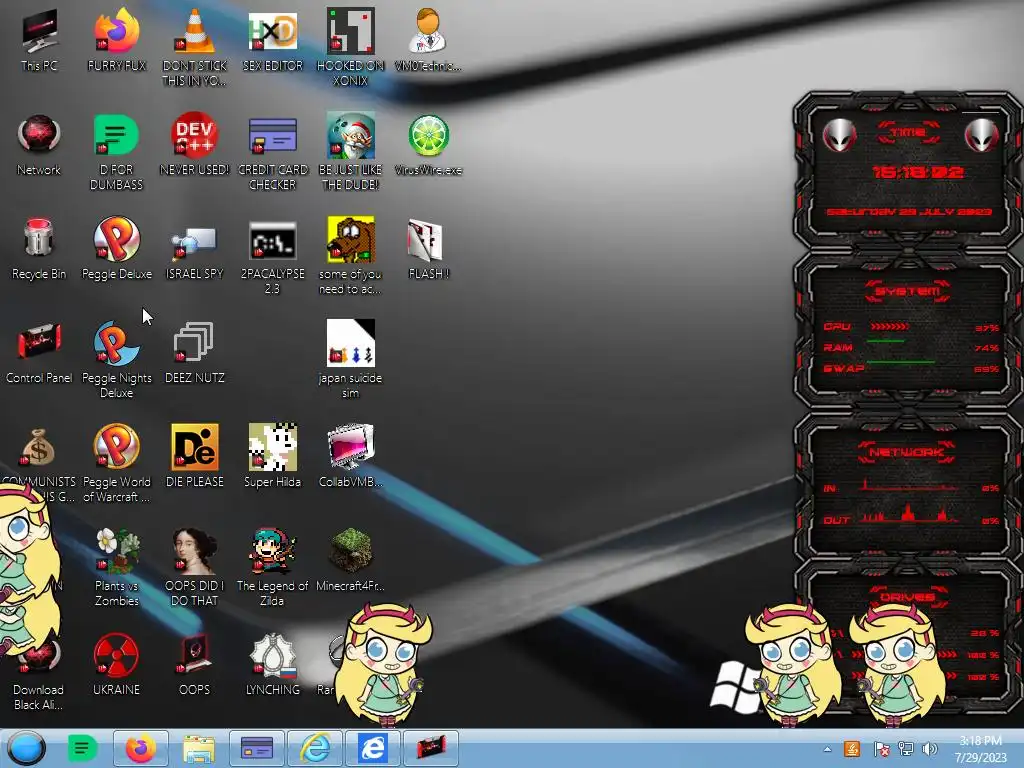Click the orange tray notification icon
Viewport: 1024px width, 768px height.
coord(852,749)
